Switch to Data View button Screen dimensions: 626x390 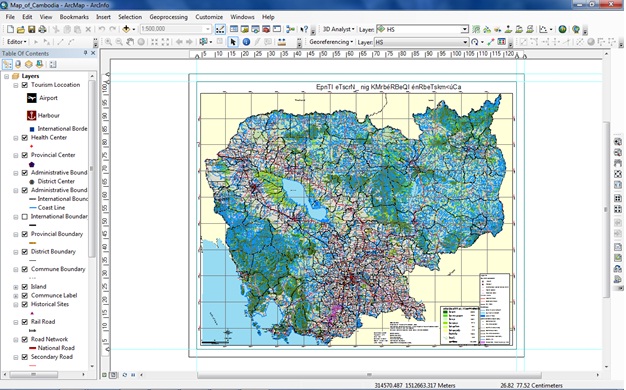pyautogui.click(x=104, y=375)
